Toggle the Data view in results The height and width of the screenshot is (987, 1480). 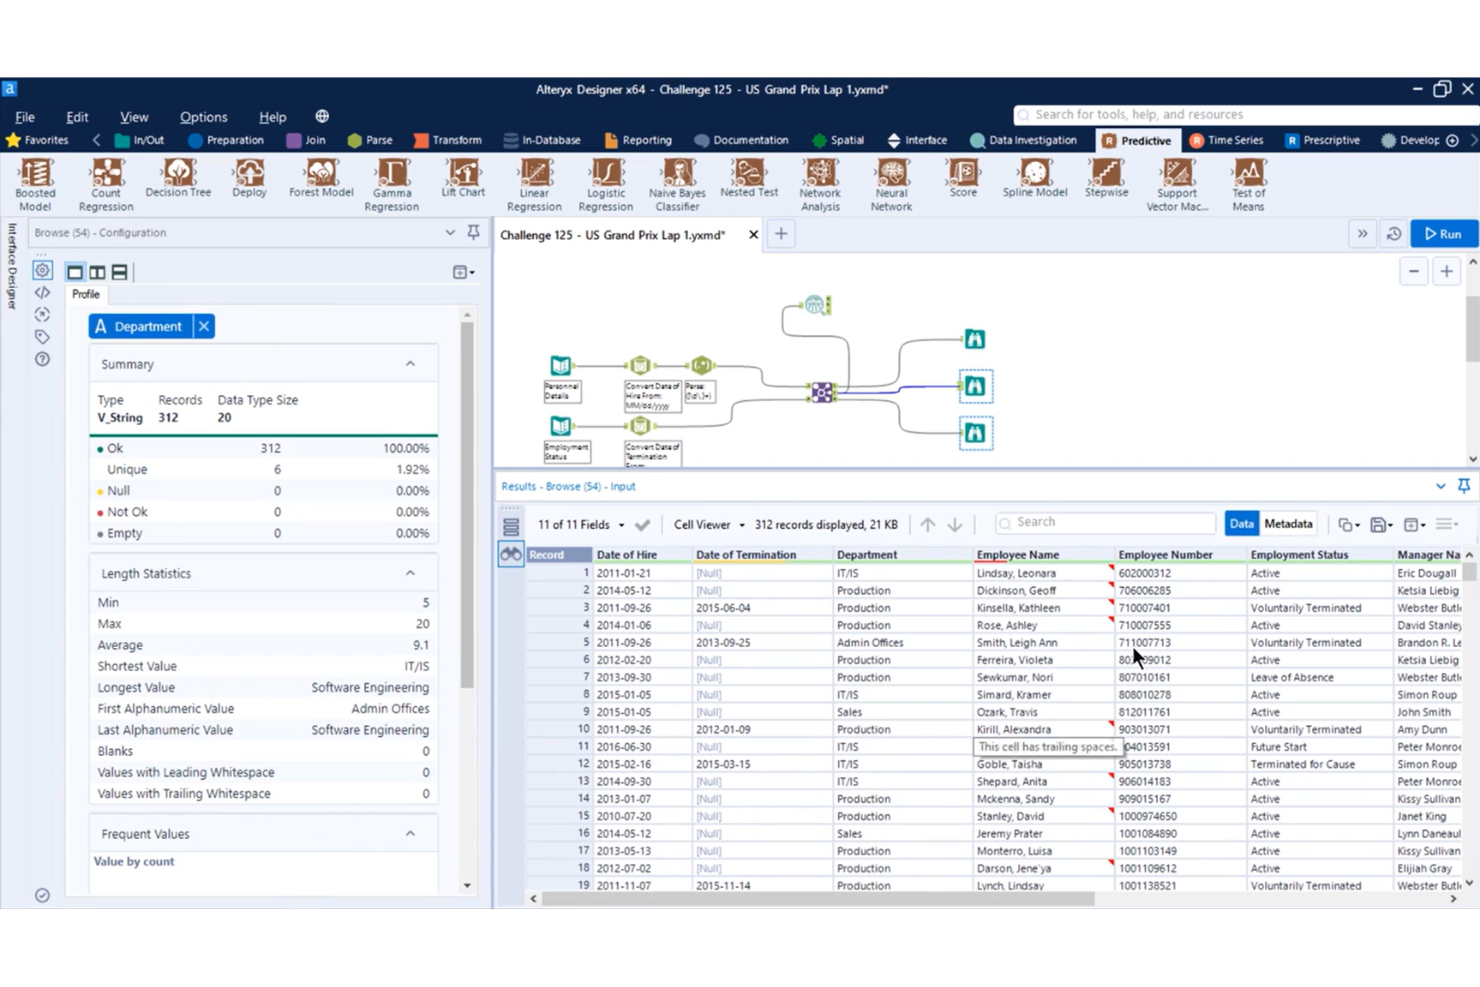click(x=1241, y=524)
